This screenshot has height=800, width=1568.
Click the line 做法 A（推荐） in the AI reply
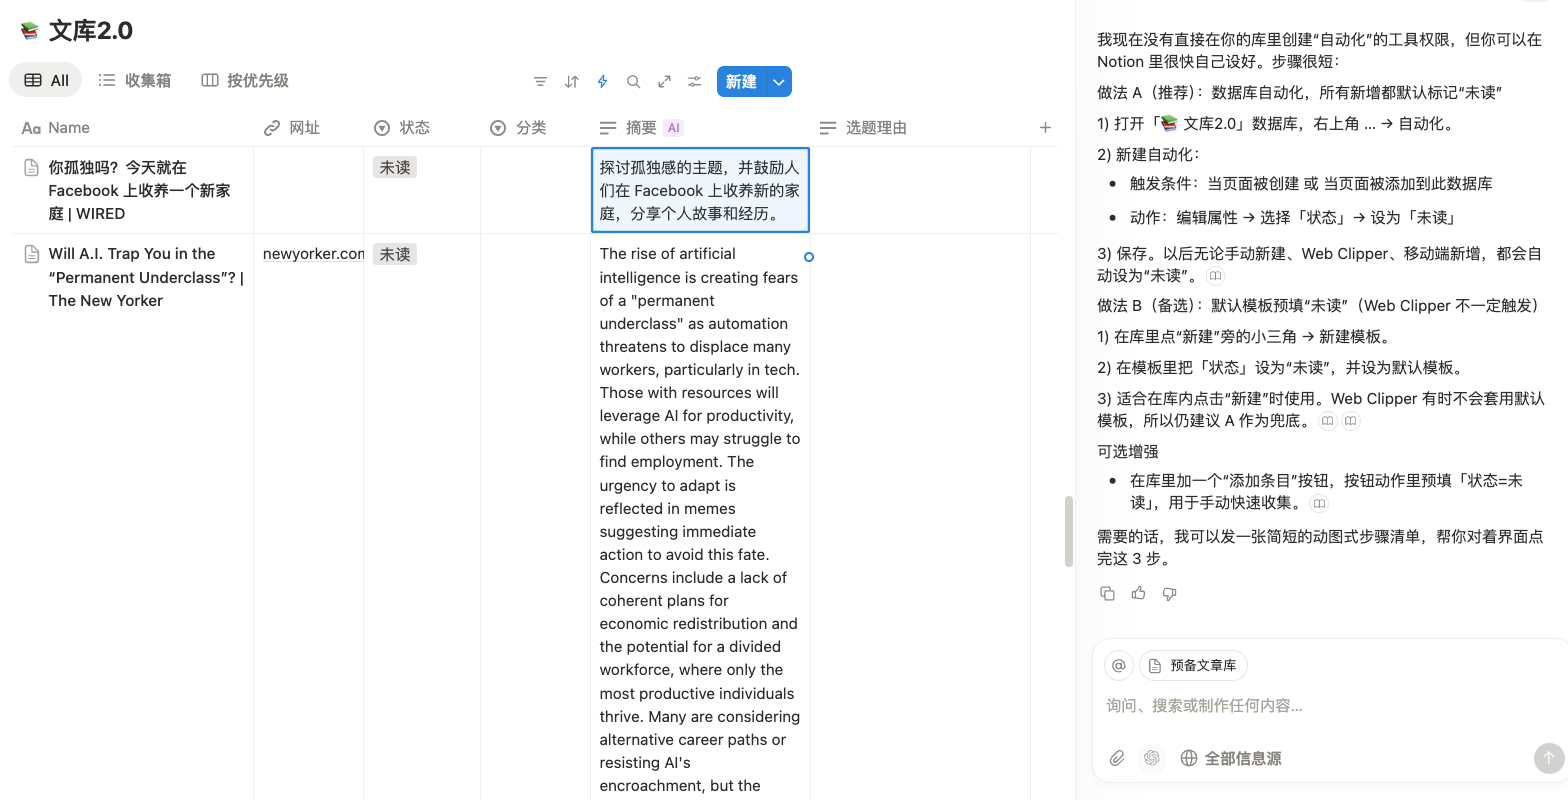click(x=1300, y=92)
